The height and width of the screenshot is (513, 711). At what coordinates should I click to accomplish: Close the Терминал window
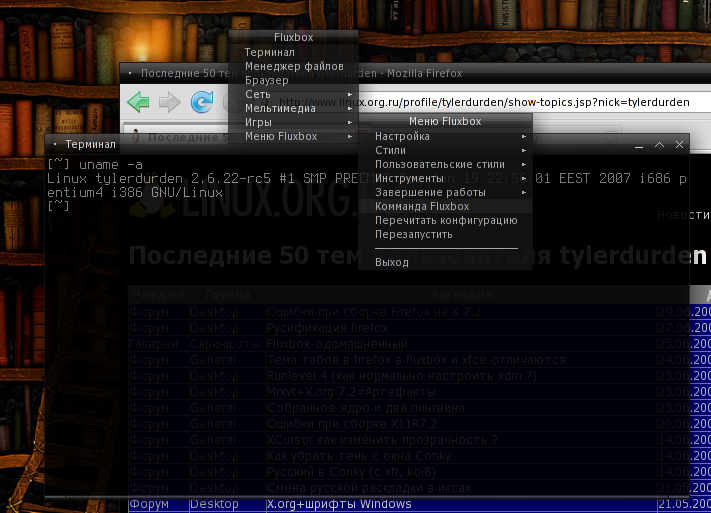click(679, 145)
